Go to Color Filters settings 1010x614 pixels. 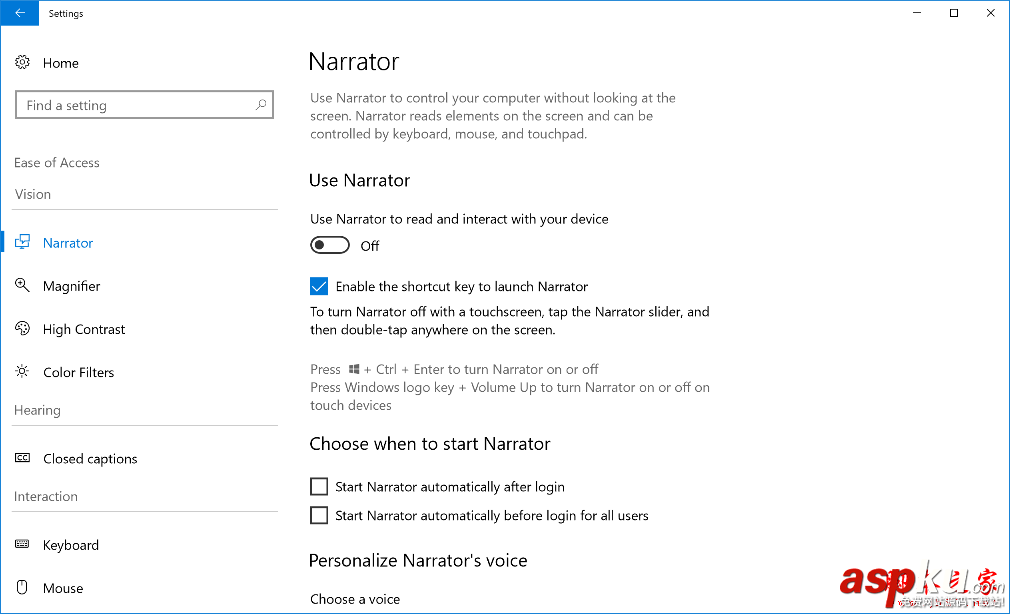point(79,372)
